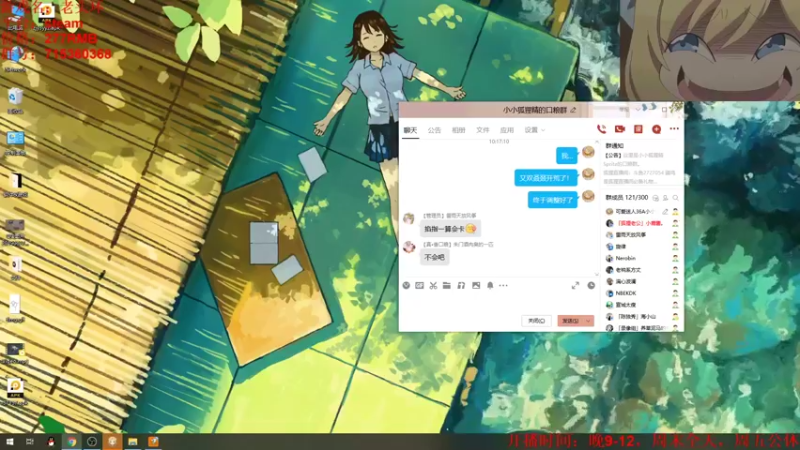Open the last orange icon on the taskbar
The image size is (800, 450).
pyautogui.click(x=154, y=442)
